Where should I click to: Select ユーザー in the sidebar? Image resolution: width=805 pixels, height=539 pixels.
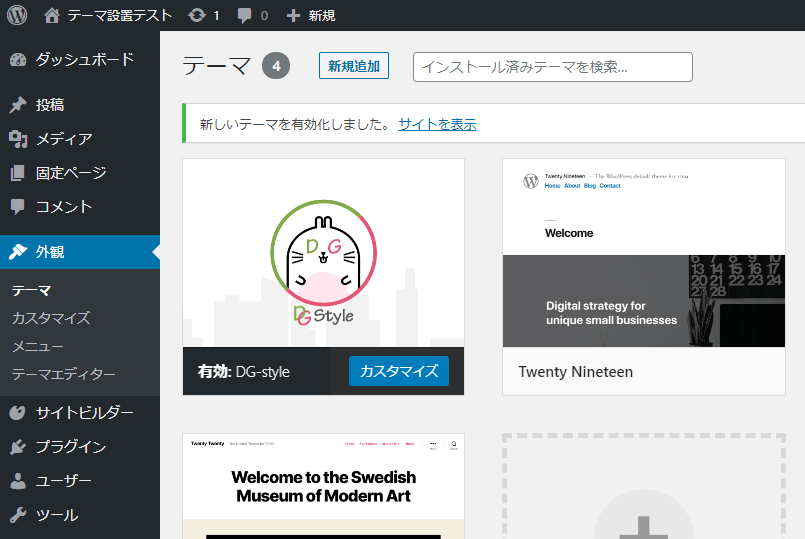click(63, 481)
